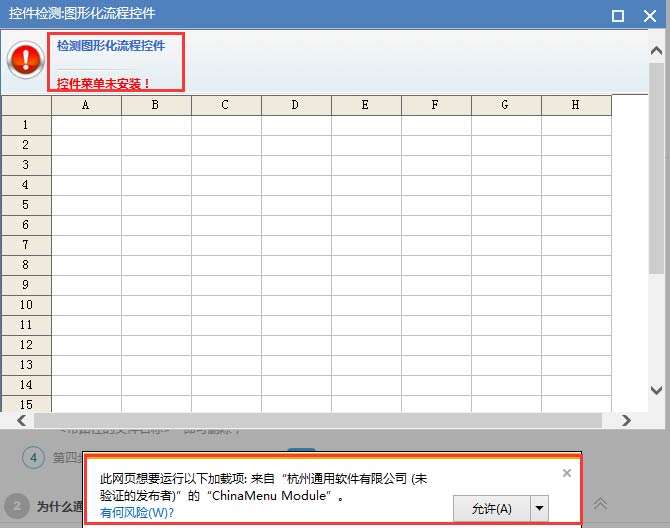Click the numbered step 4 circle icon
Image resolution: width=670 pixels, height=528 pixels.
(34, 457)
